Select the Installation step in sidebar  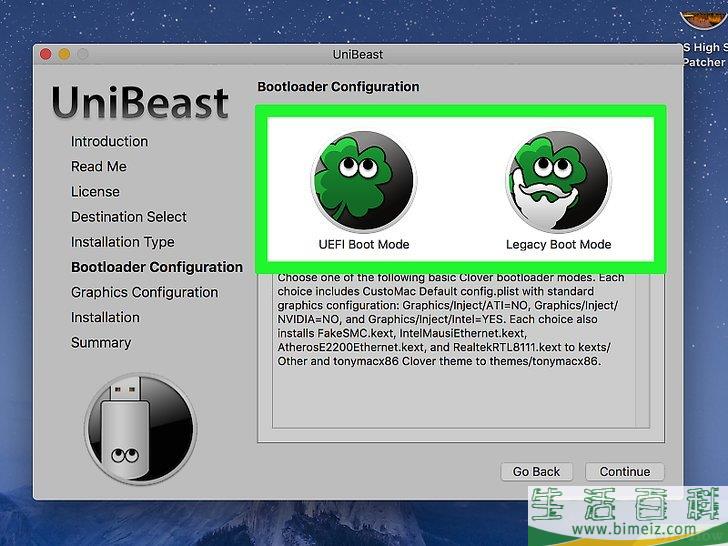click(105, 317)
